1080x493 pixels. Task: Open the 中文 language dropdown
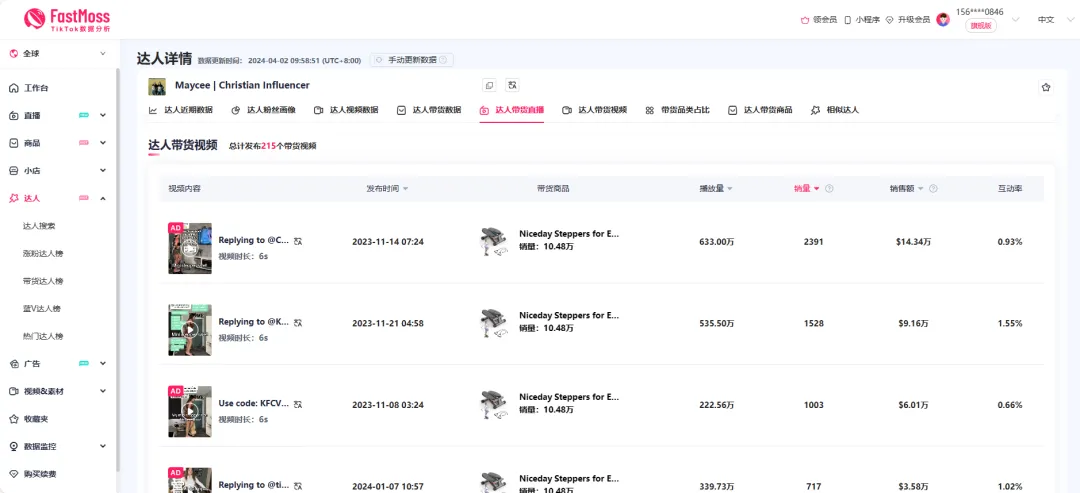click(x=1046, y=19)
